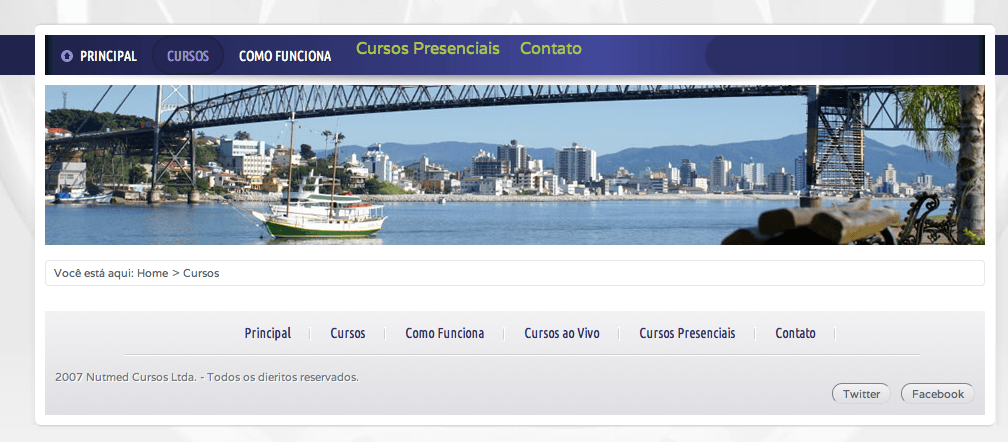This screenshot has height=442, width=1008.
Task: Open Cursos link in the footer menu
Action: [348, 333]
